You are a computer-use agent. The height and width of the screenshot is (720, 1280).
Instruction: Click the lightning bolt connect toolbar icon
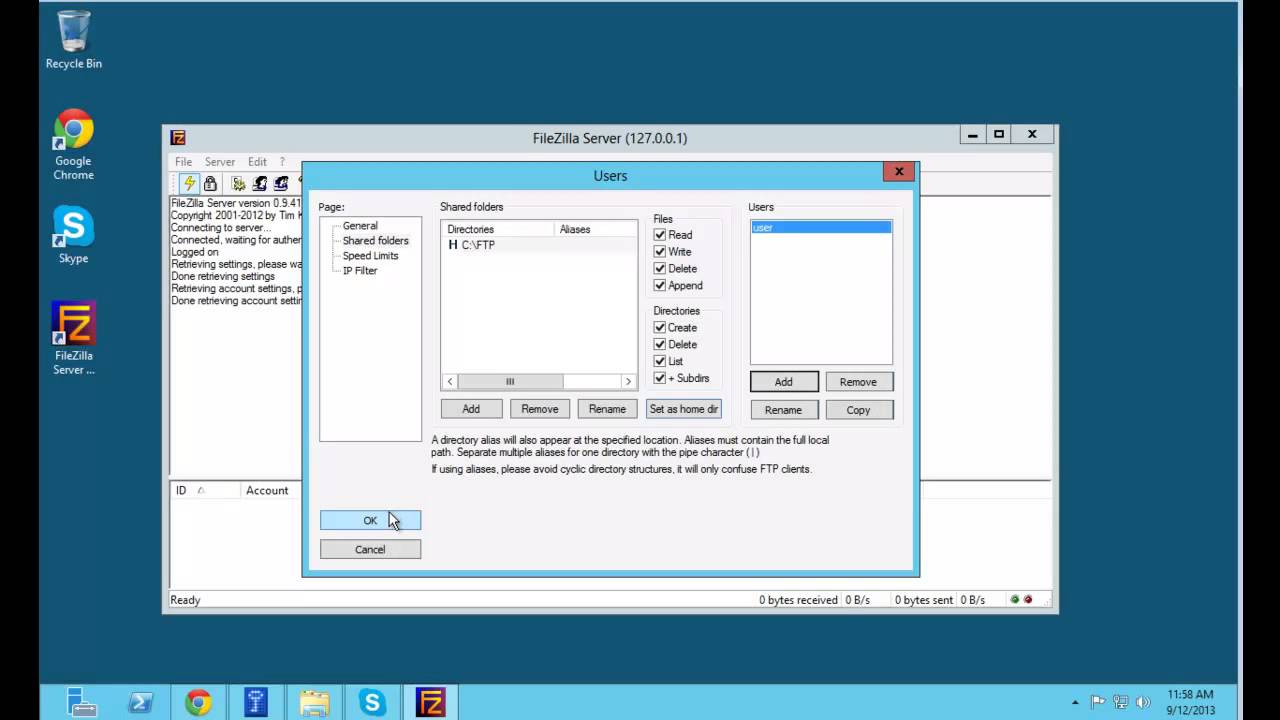coord(188,183)
